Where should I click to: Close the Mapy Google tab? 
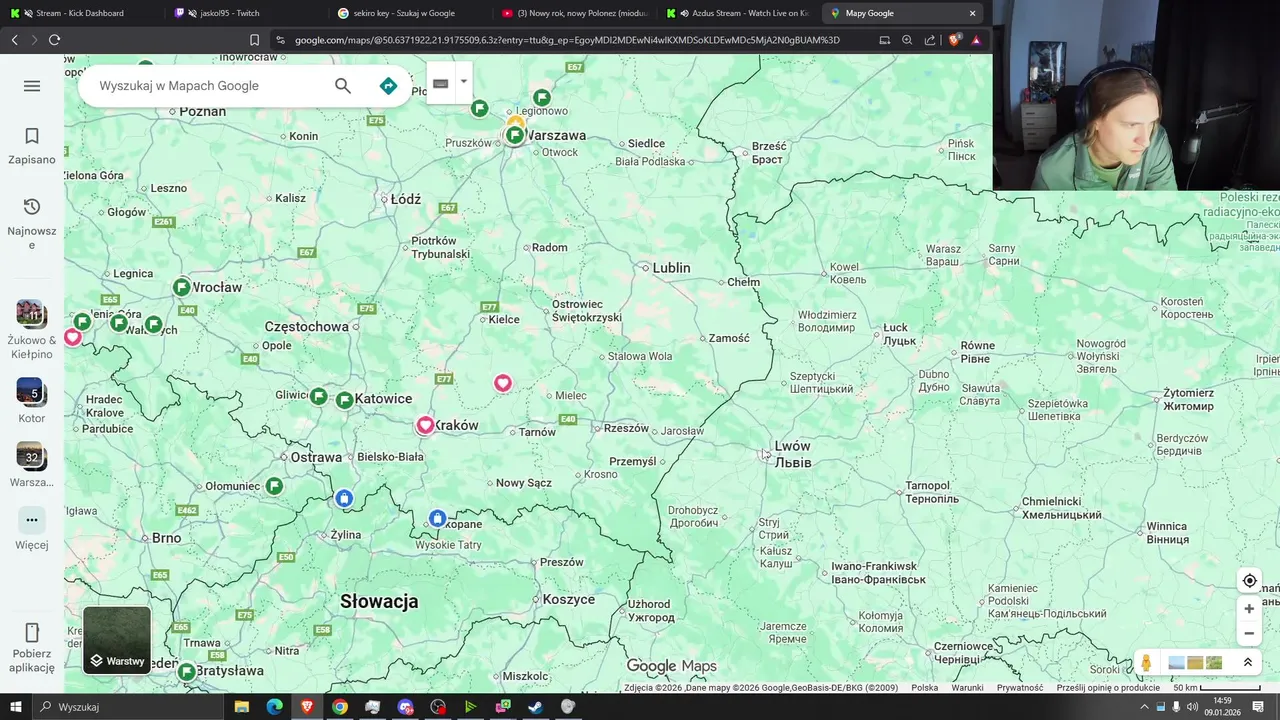[972, 13]
